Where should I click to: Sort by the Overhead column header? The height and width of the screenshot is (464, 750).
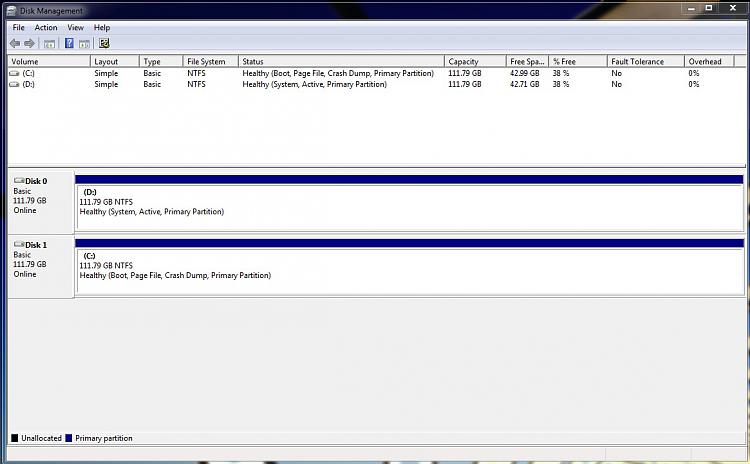pyautogui.click(x=709, y=61)
